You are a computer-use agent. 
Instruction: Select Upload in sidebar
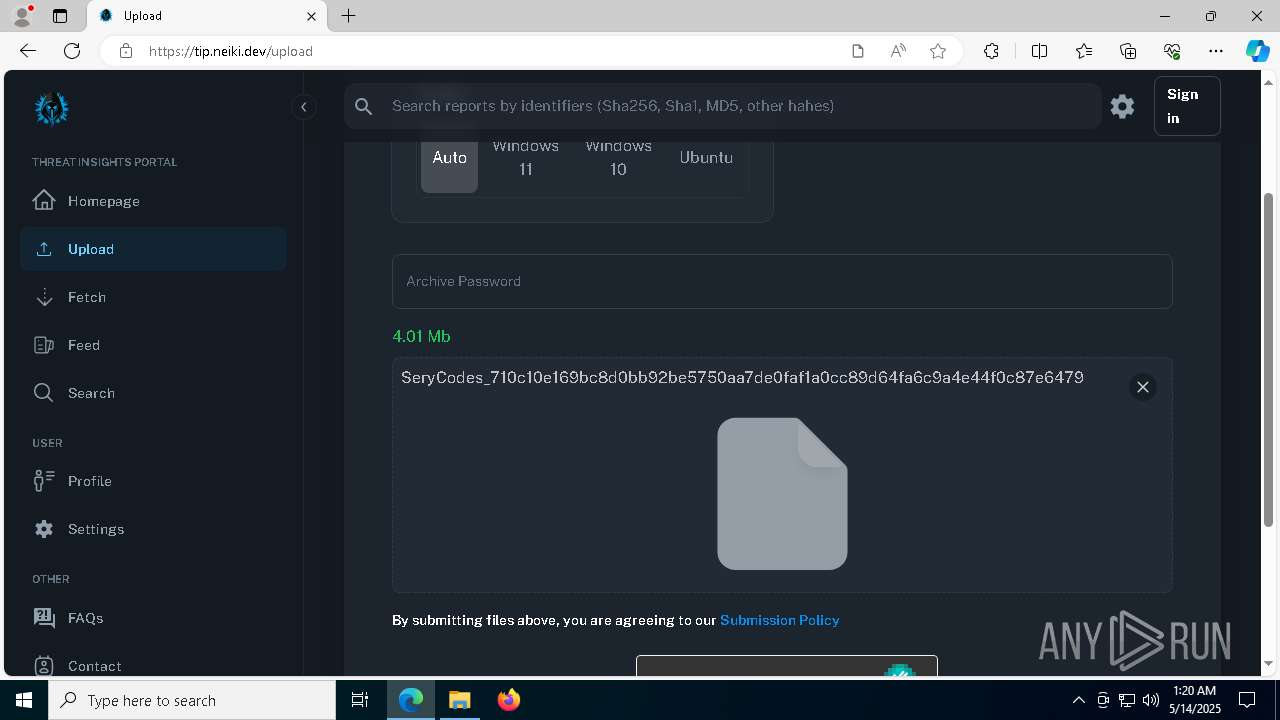tap(153, 249)
